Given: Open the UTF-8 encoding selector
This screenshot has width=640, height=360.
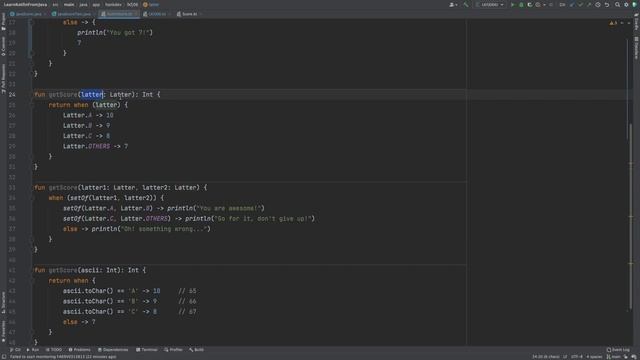Looking at the screenshot, I should pyautogui.click(x=577, y=357).
